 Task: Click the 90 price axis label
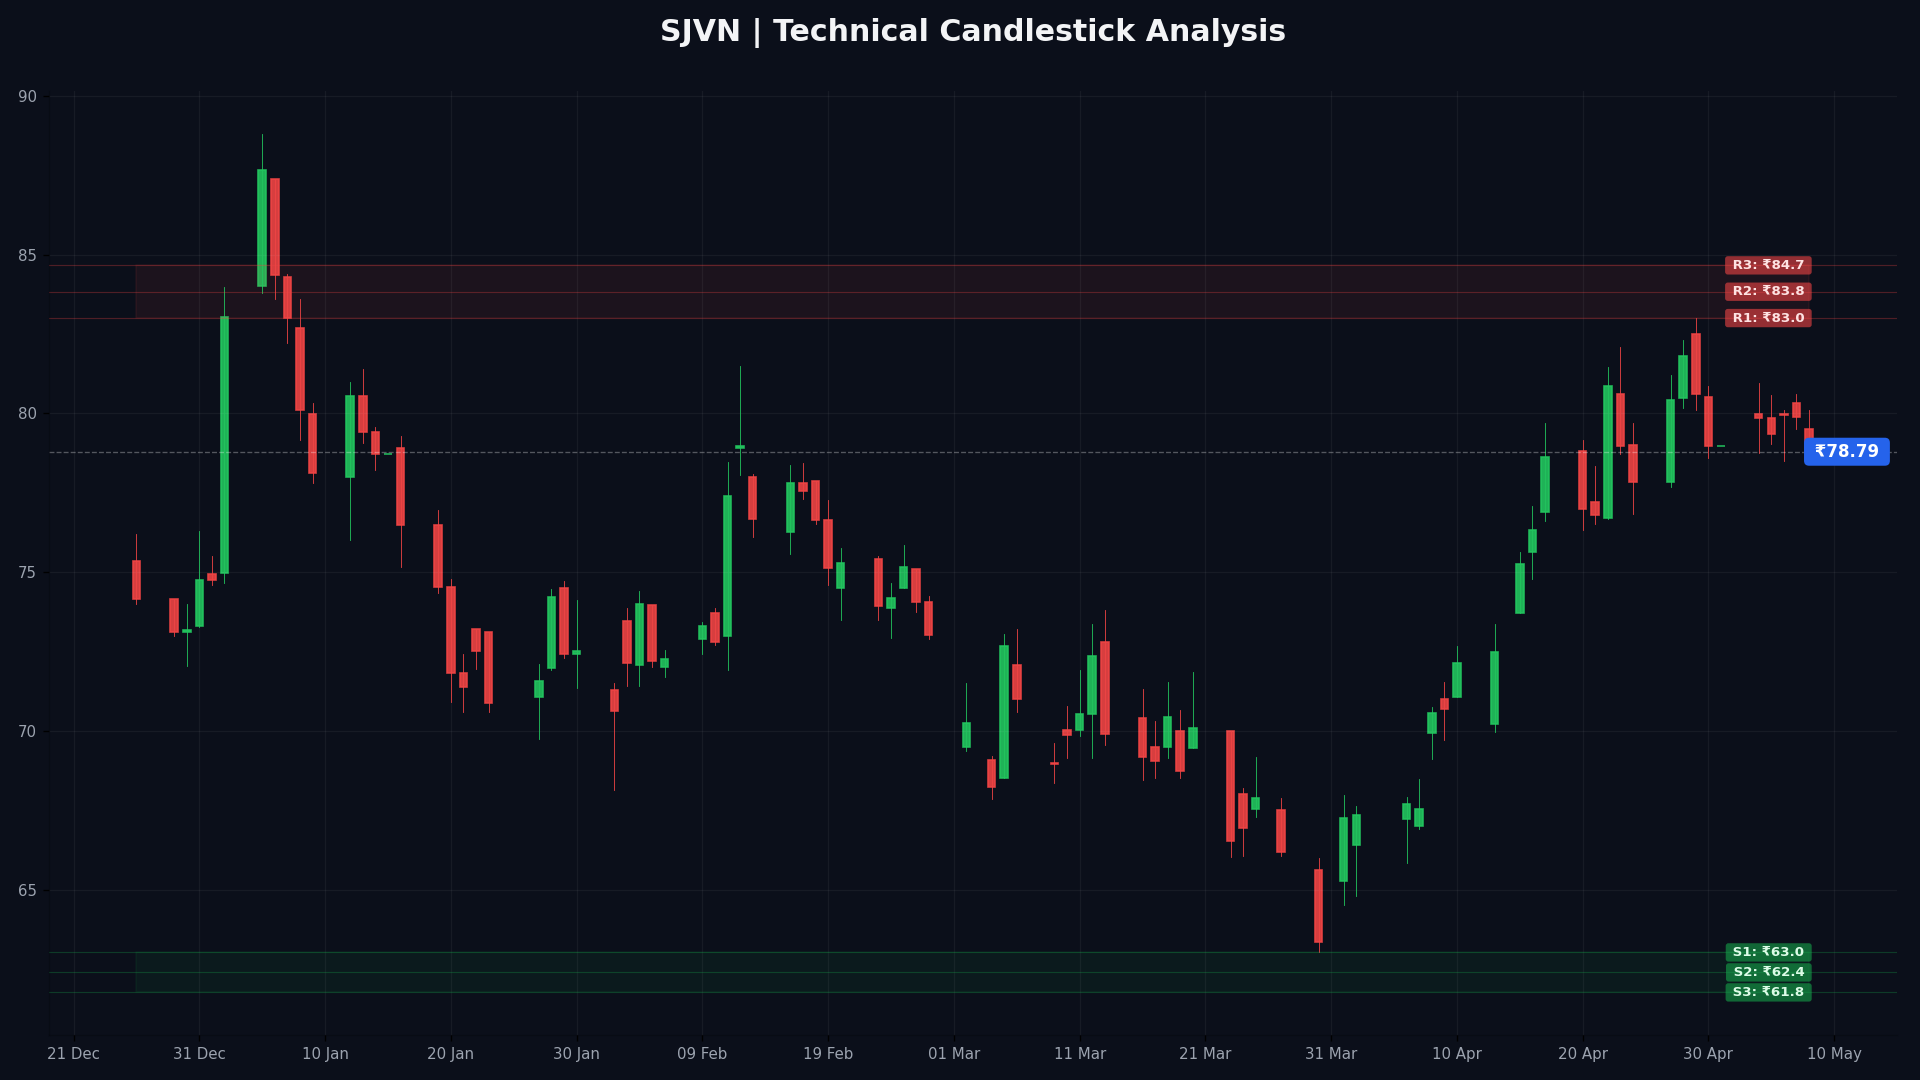click(27, 97)
